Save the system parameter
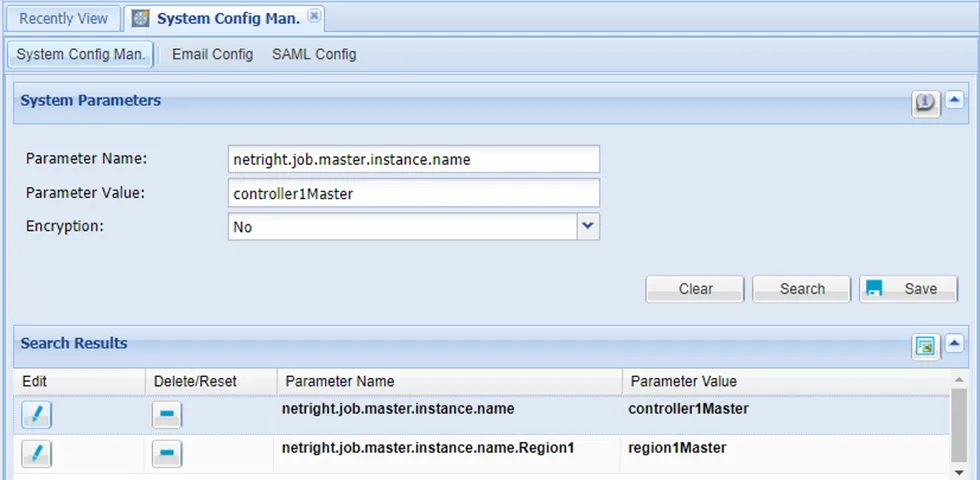This screenshot has width=980, height=480. [x=909, y=289]
